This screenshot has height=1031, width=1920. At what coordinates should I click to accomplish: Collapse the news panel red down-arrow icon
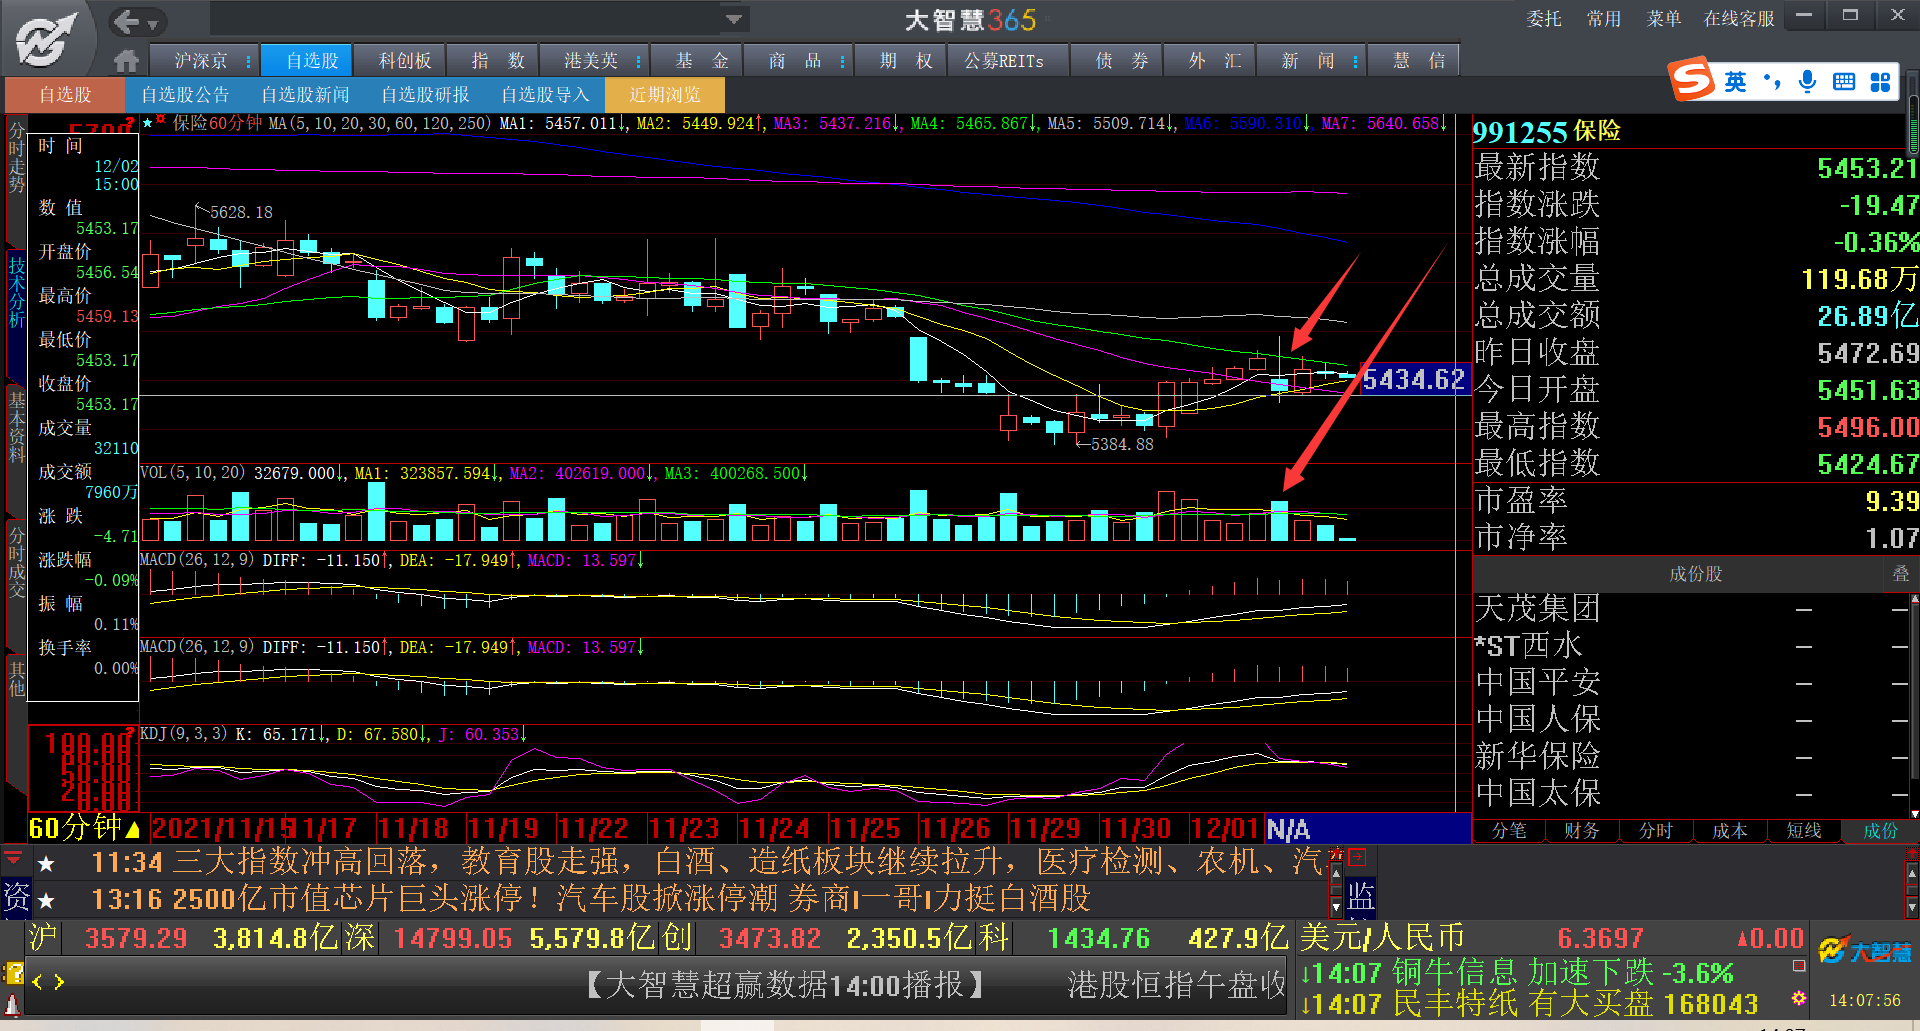pyautogui.click(x=14, y=860)
